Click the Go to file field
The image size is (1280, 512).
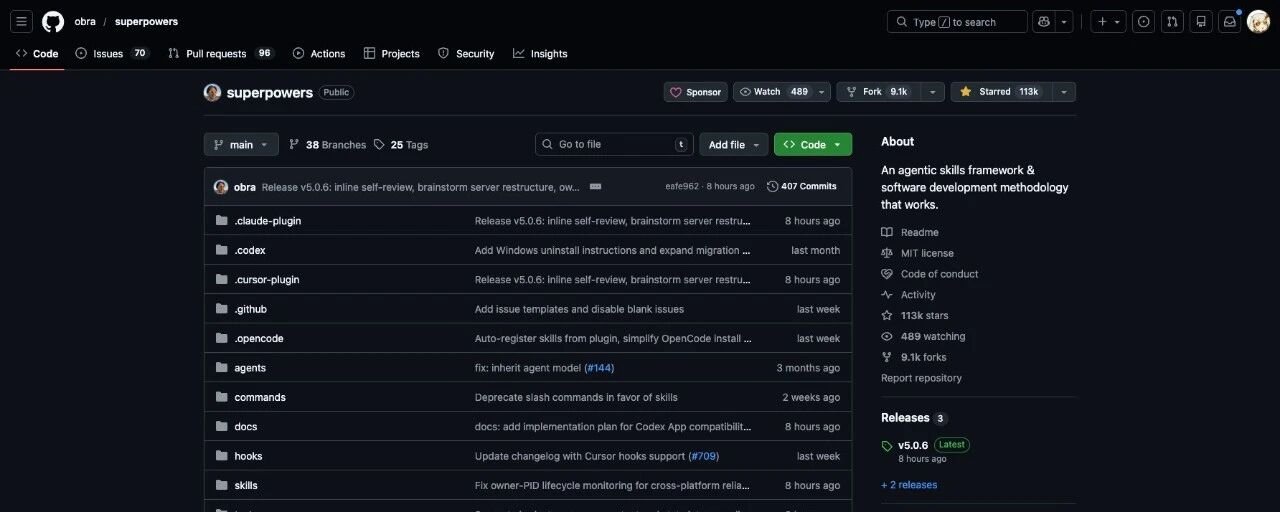click(614, 144)
